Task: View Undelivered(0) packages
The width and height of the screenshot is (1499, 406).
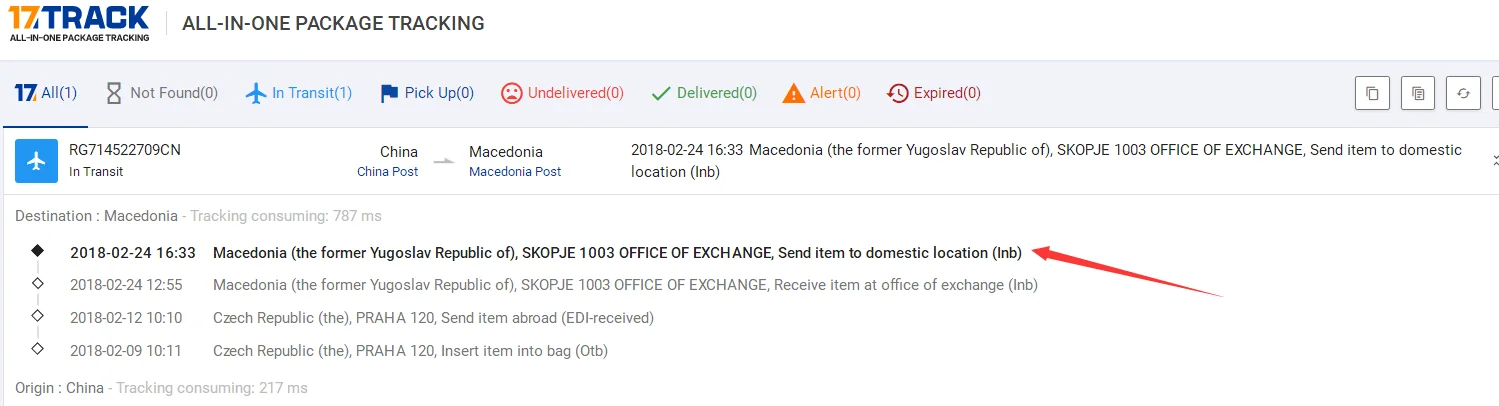Action: click(x=562, y=93)
